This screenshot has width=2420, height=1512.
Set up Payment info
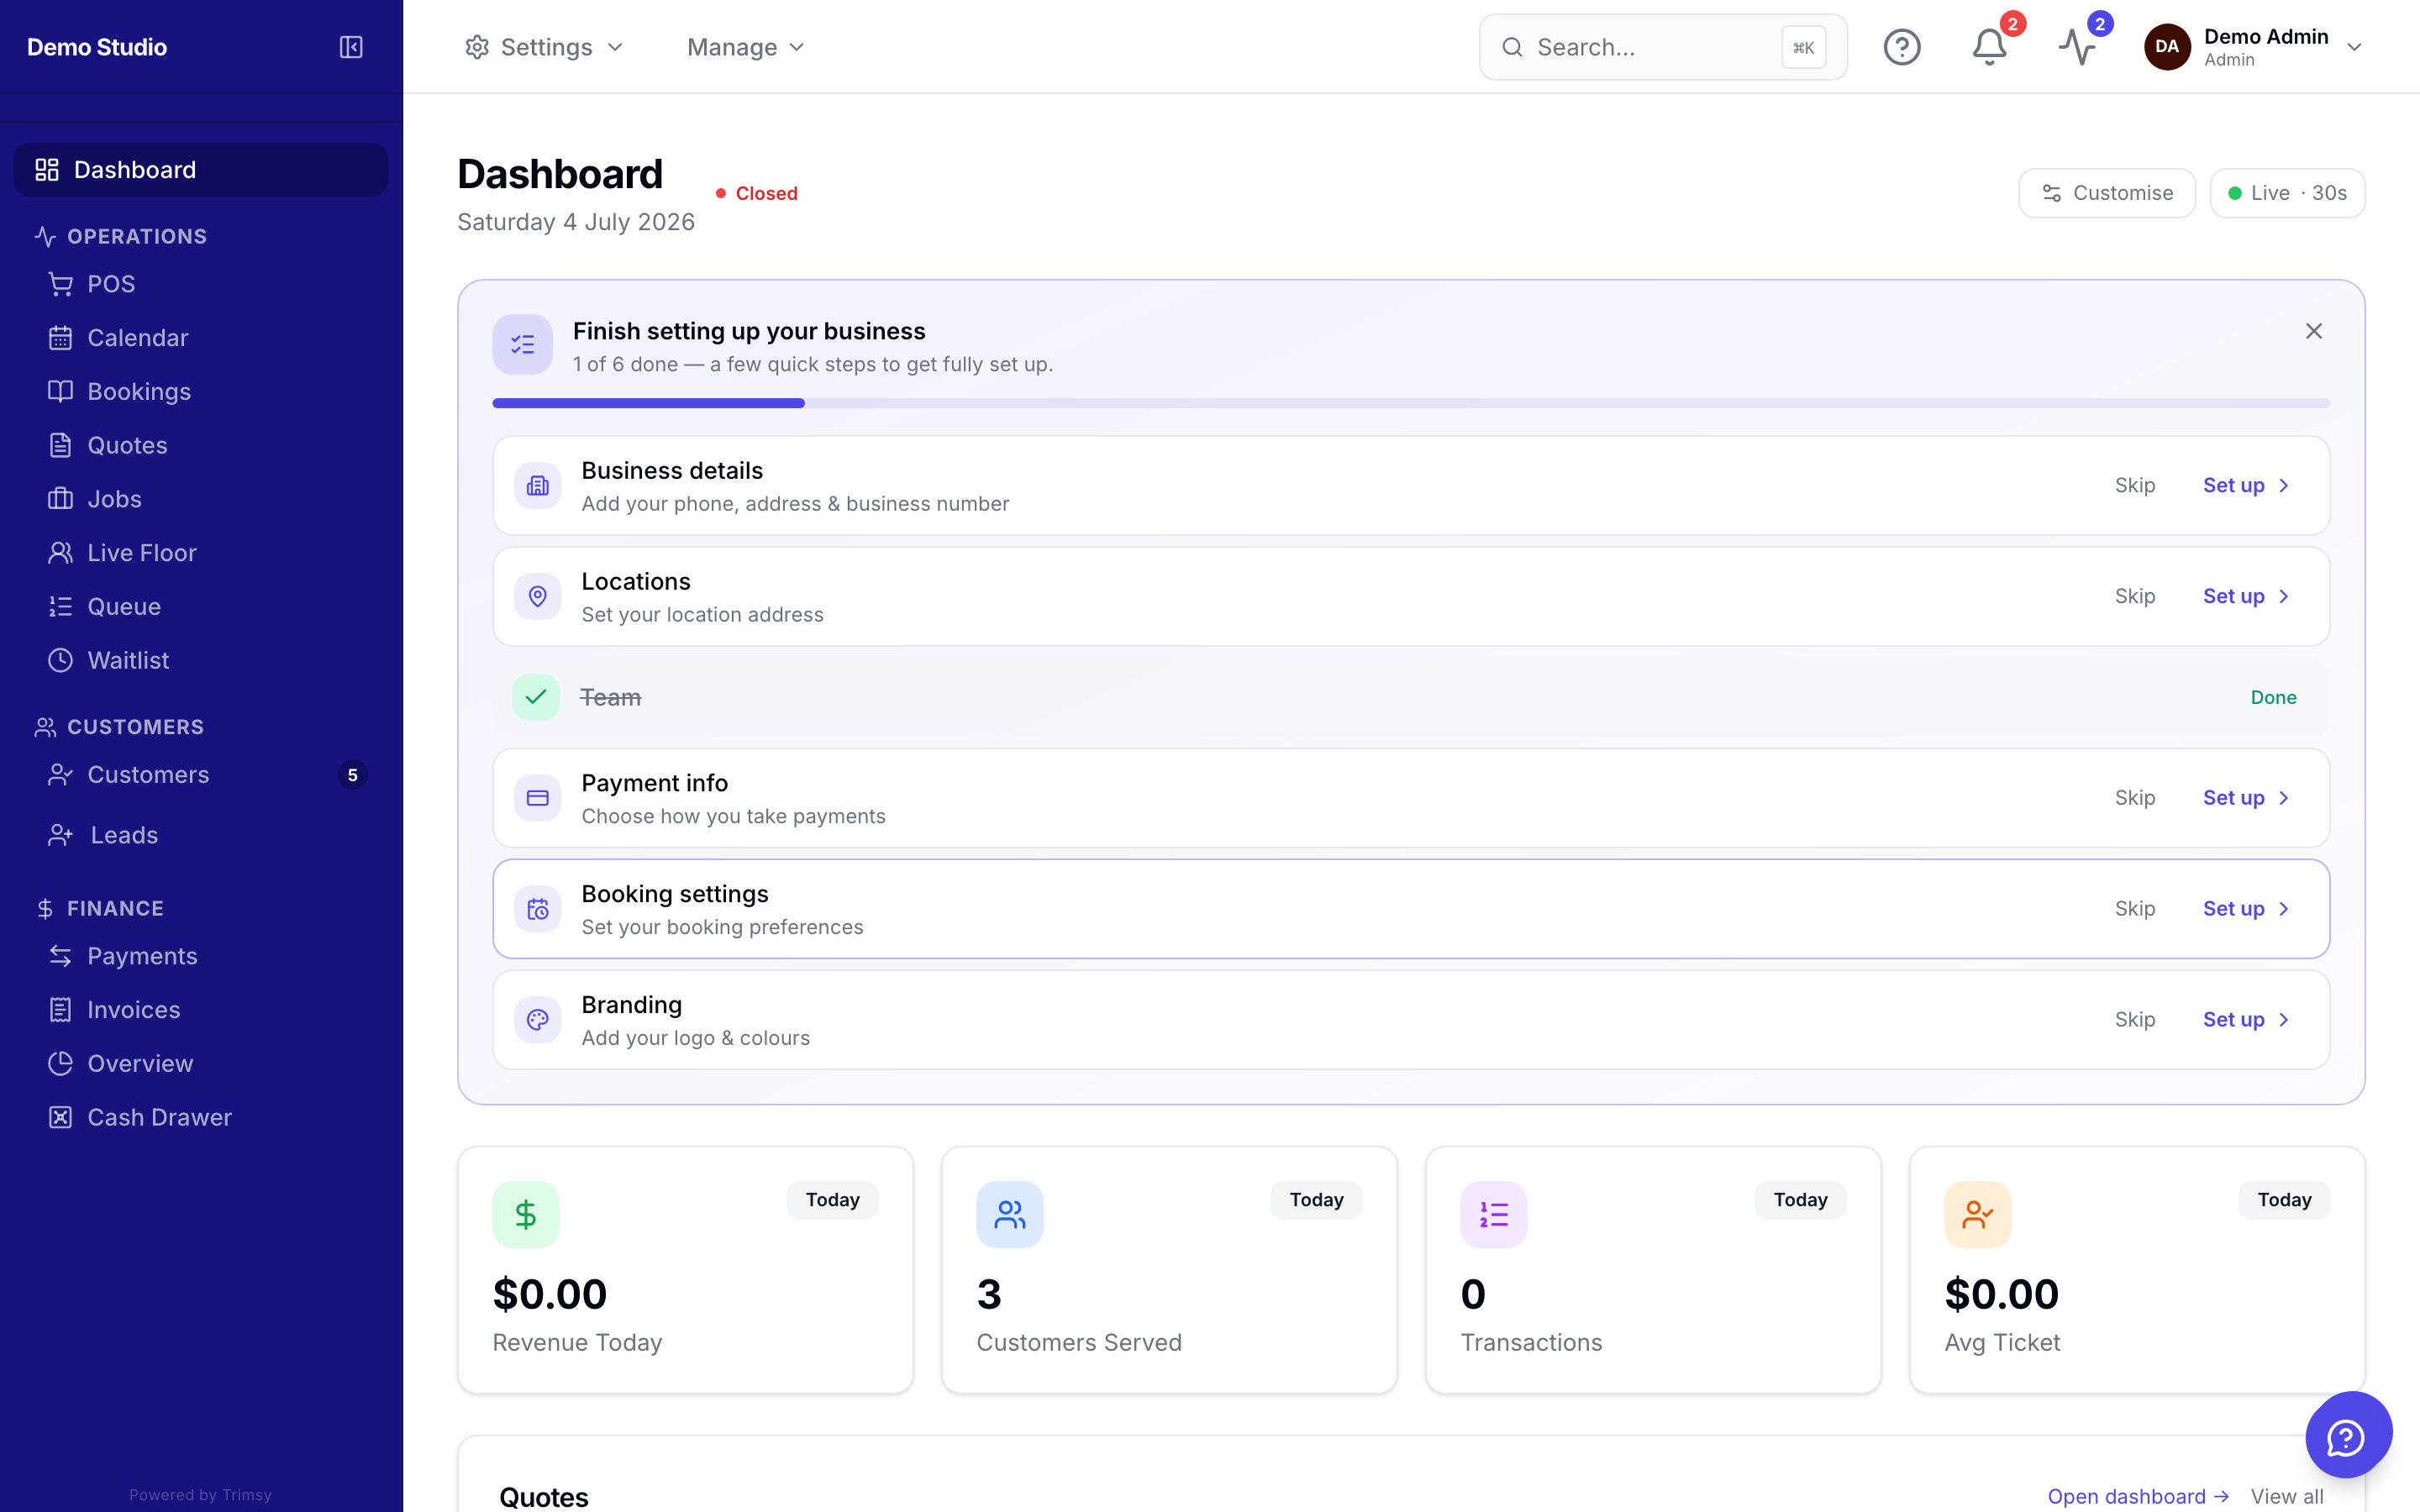click(2246, 798)
